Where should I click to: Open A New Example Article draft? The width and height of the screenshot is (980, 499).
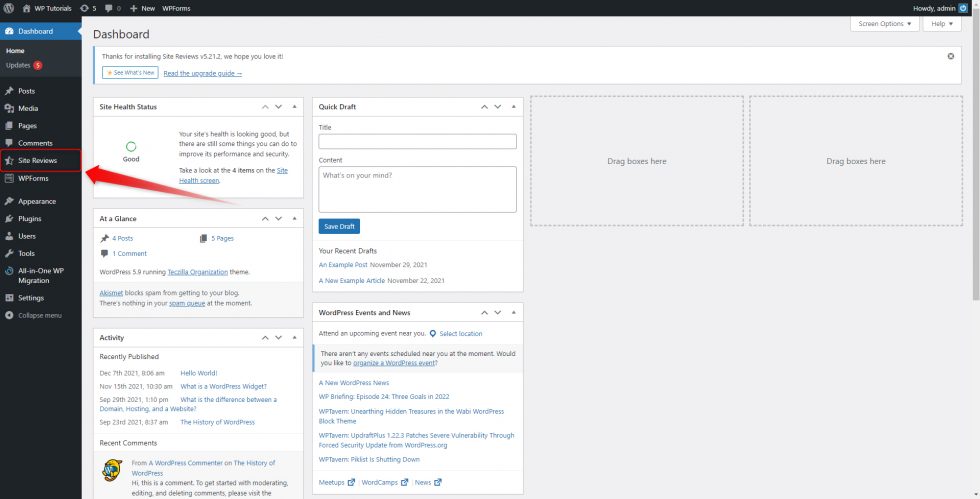tap(352, 281)
